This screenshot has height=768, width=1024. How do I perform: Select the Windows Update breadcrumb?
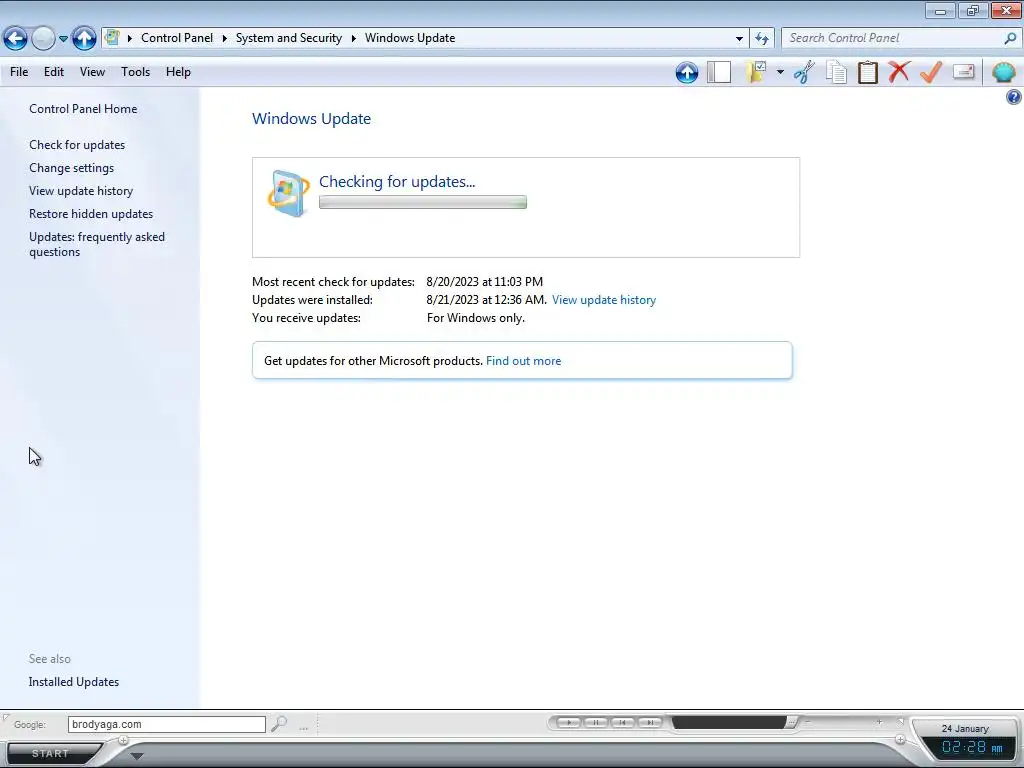(410, 38)
